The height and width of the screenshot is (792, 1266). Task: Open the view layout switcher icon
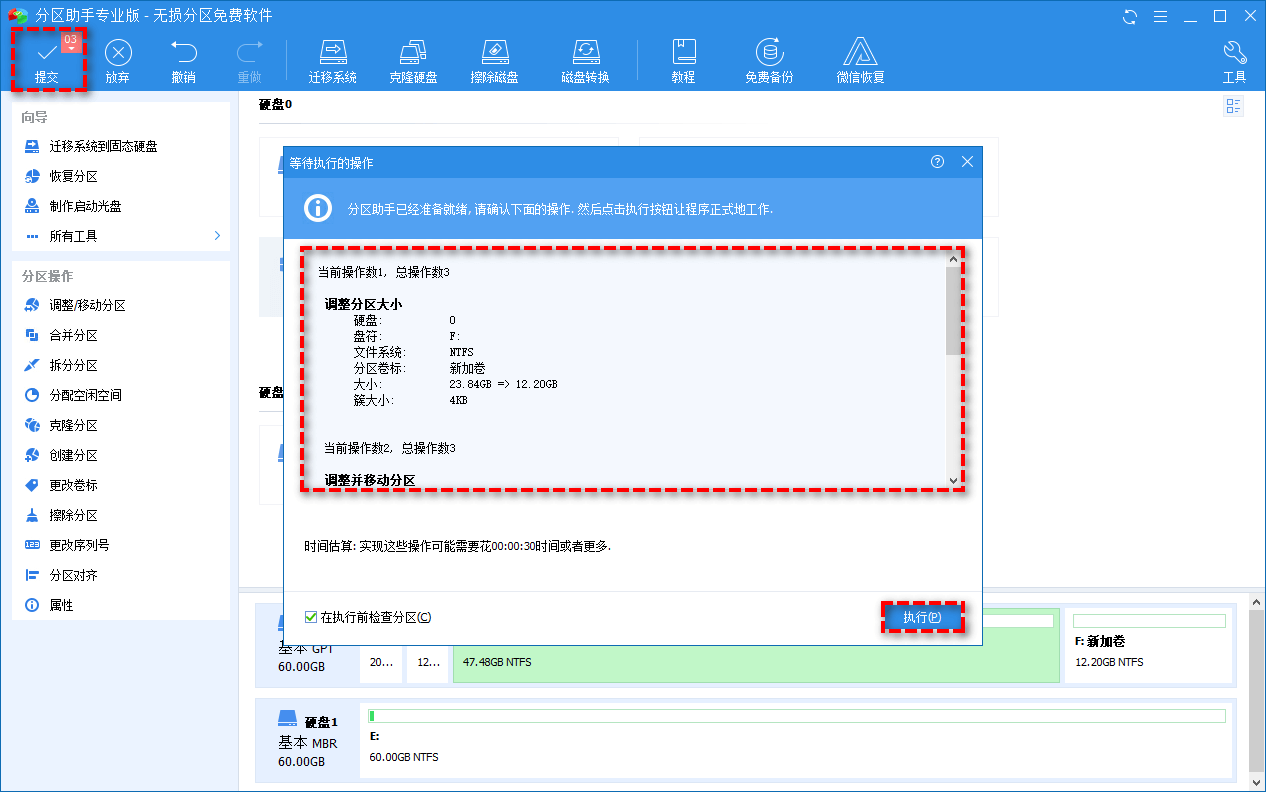(x=1233, y=106)
